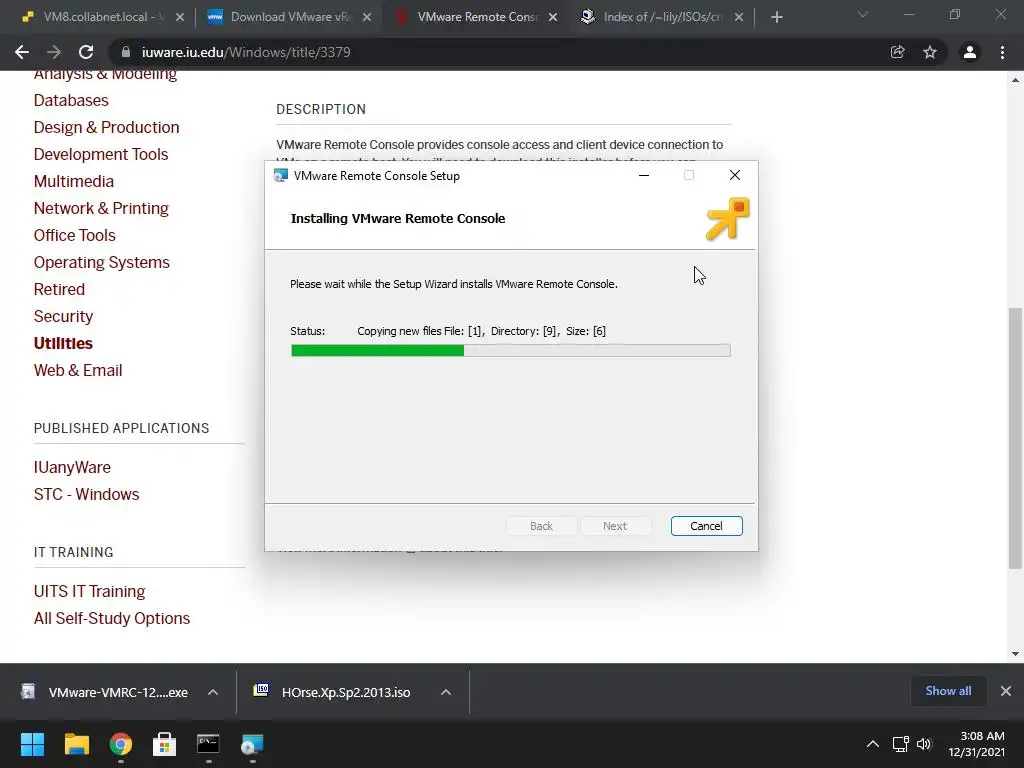The image size is (1024, 768).
Task: Open All Self-Study Options link
Action: pos(112,618)
